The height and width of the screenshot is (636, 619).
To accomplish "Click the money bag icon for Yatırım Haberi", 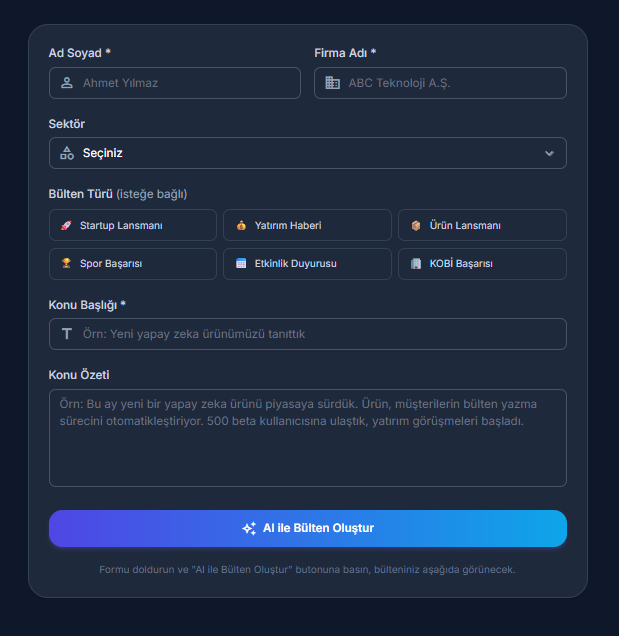I will coord(241,225).
